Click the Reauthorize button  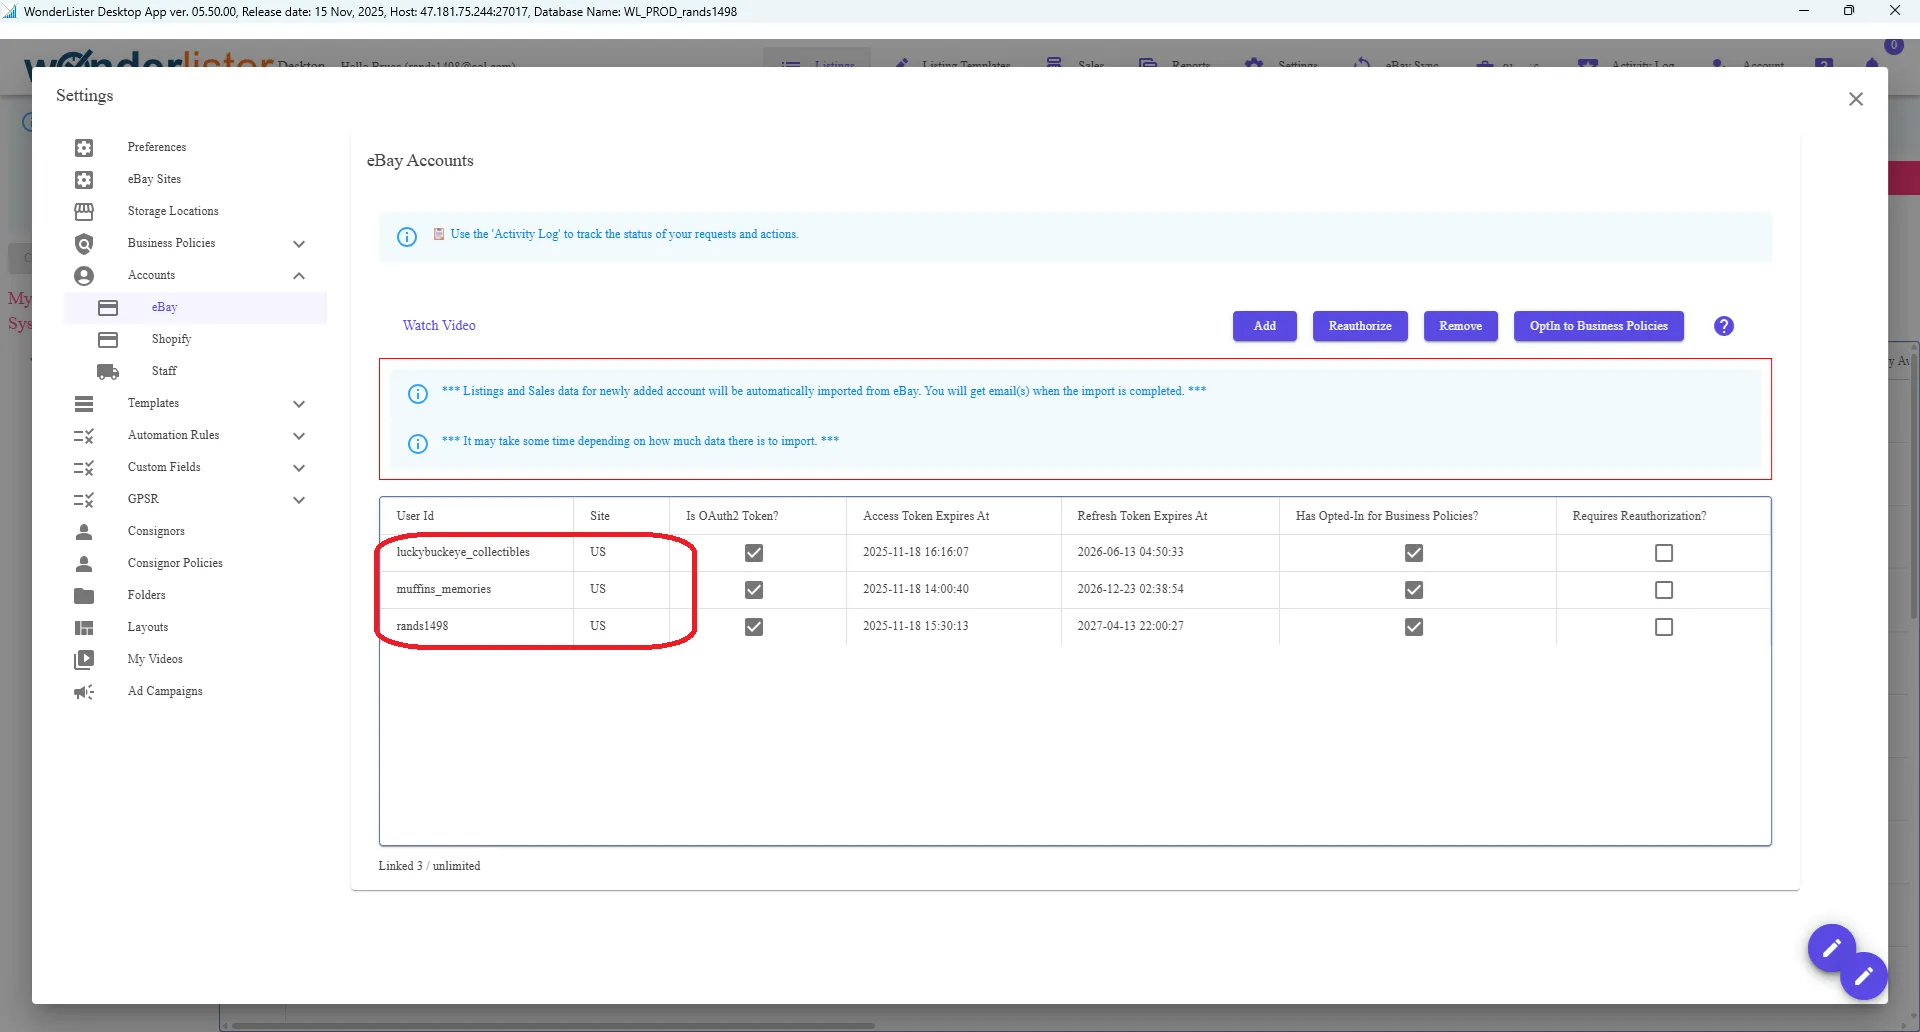click(x=1360, y=326)
